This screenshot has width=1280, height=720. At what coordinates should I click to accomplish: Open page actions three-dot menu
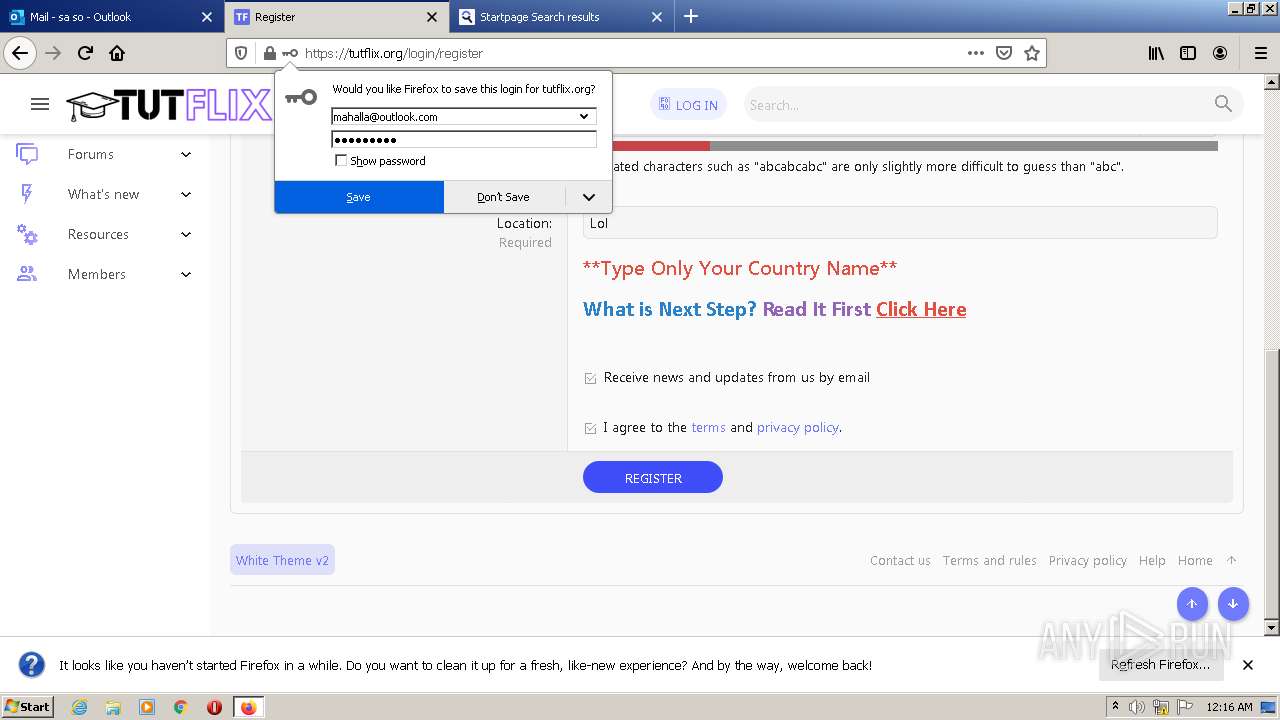pyautogui.click(x=976, y=53)
